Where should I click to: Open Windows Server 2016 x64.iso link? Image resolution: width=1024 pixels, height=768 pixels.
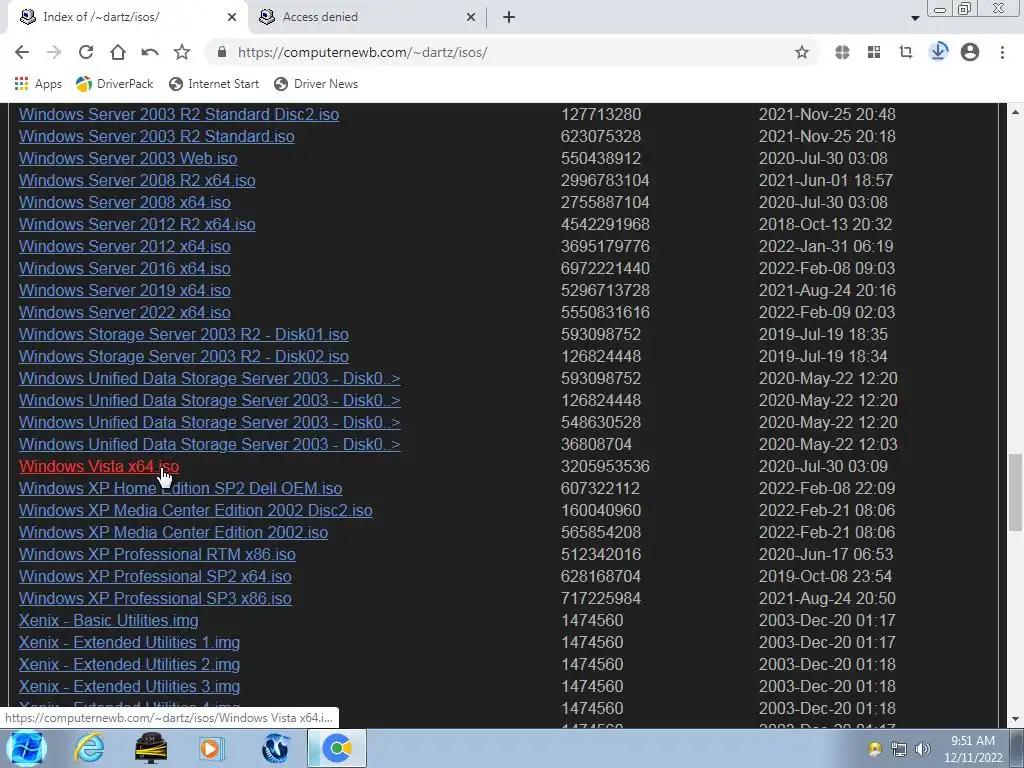124,268
